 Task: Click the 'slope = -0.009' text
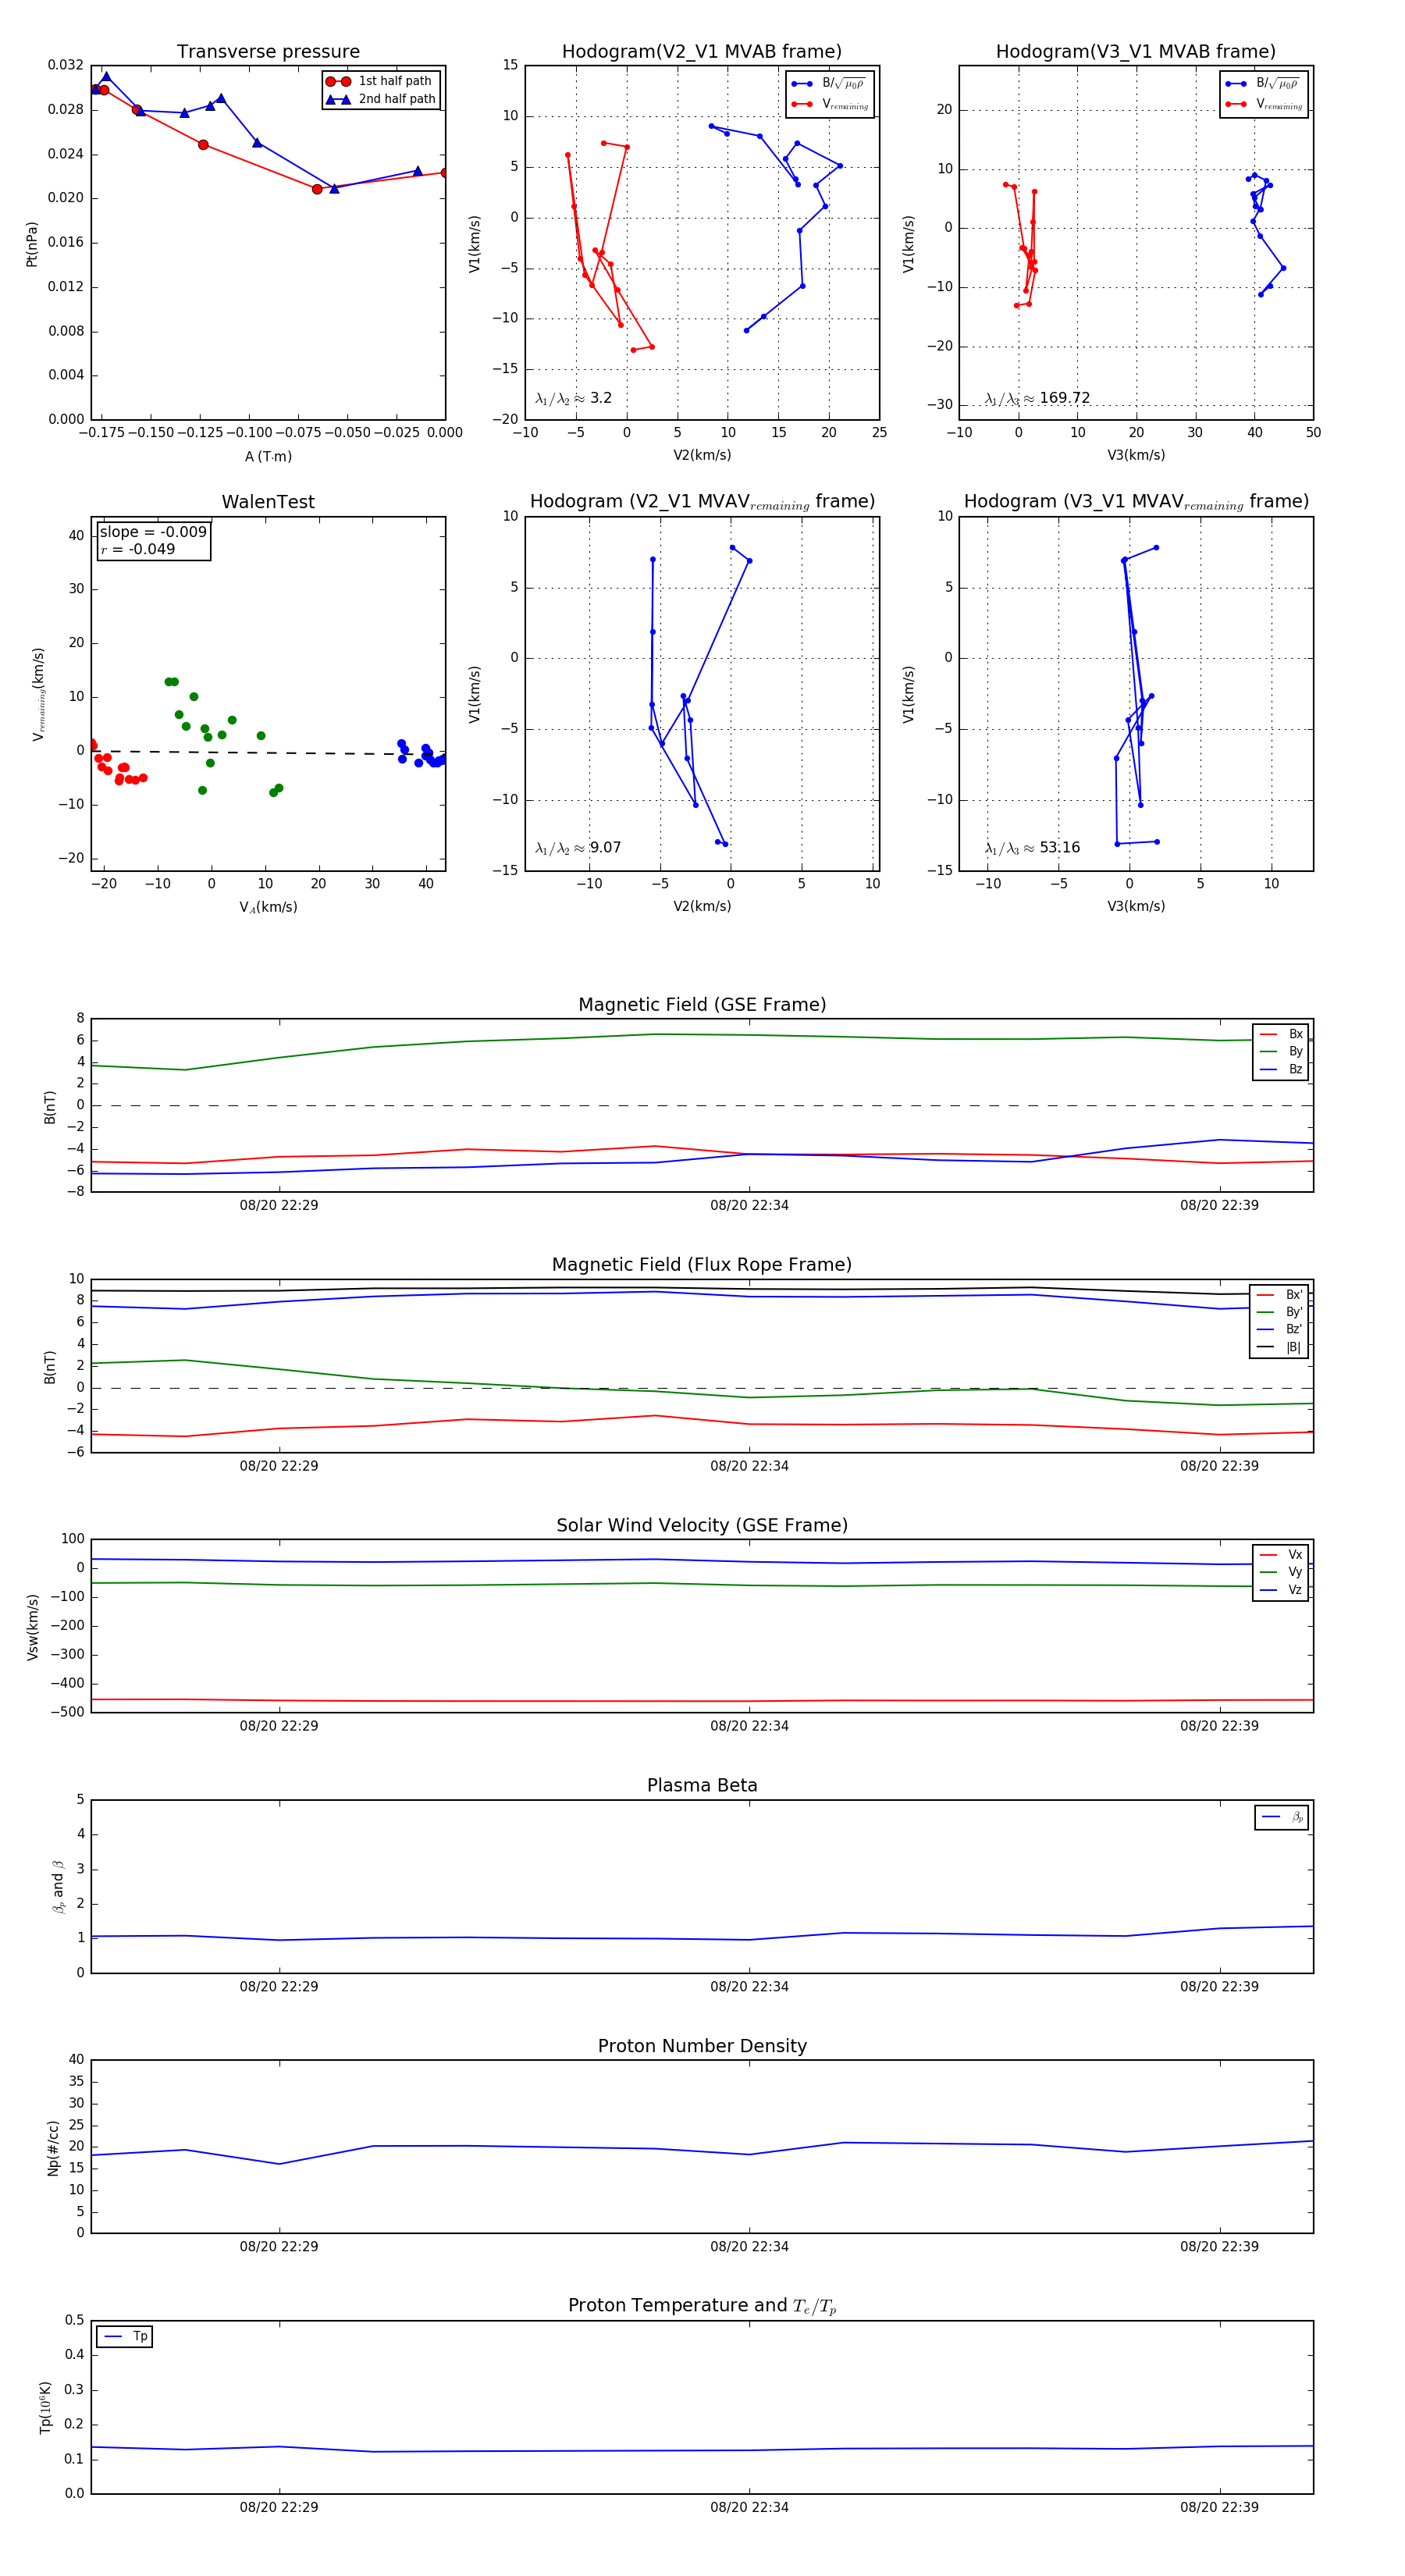click(153, 532)
